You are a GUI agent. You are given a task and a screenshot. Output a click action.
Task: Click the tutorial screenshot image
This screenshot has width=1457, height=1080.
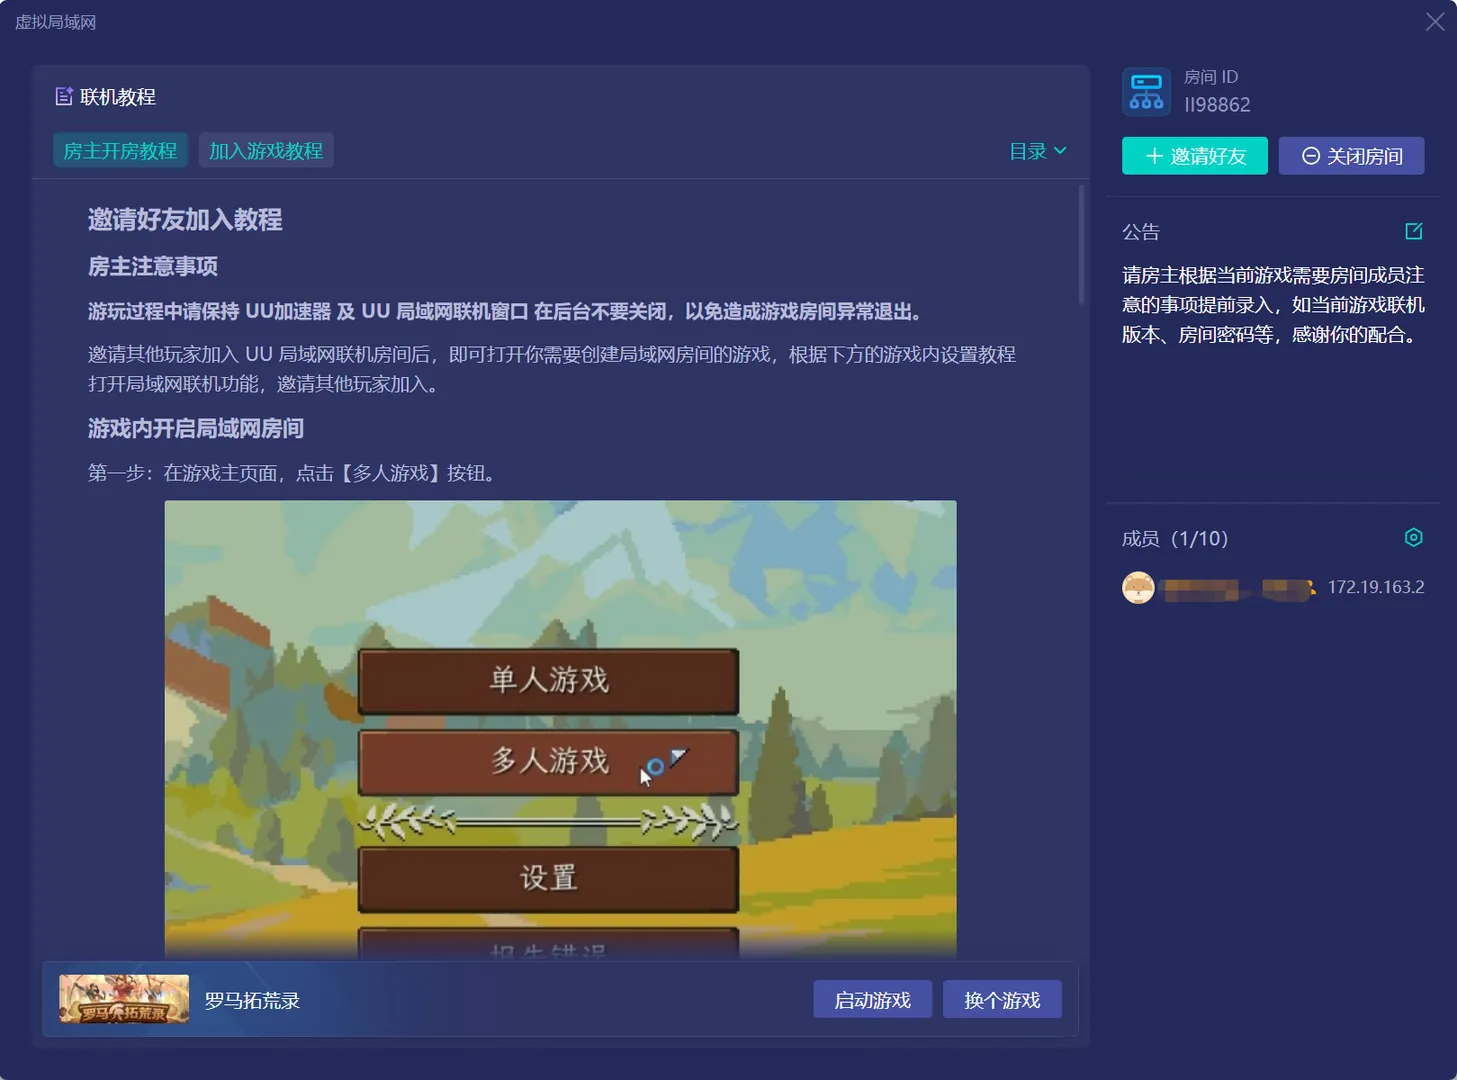[560, 729]
